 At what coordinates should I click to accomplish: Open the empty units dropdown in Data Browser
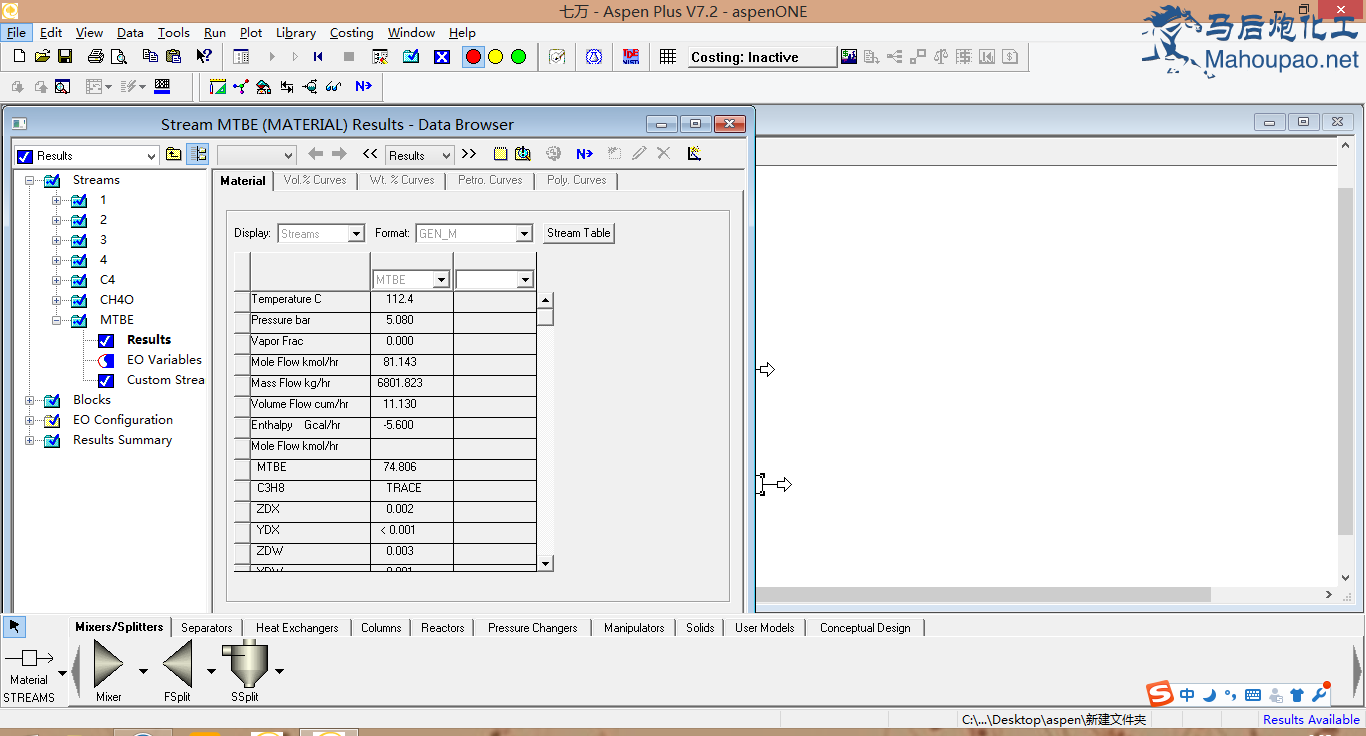pyautogui.click(x=289, y=156)
